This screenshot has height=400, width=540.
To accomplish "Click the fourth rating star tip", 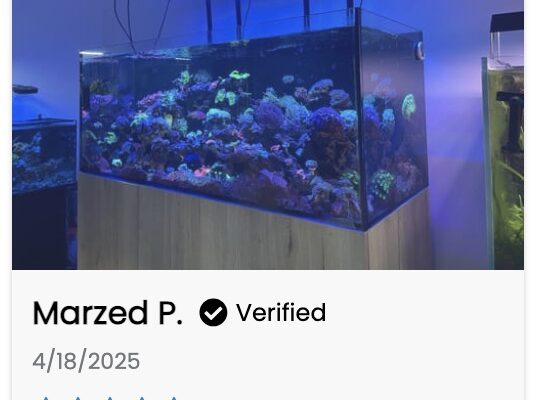I will pyautogui.click(x=142, y=398).
